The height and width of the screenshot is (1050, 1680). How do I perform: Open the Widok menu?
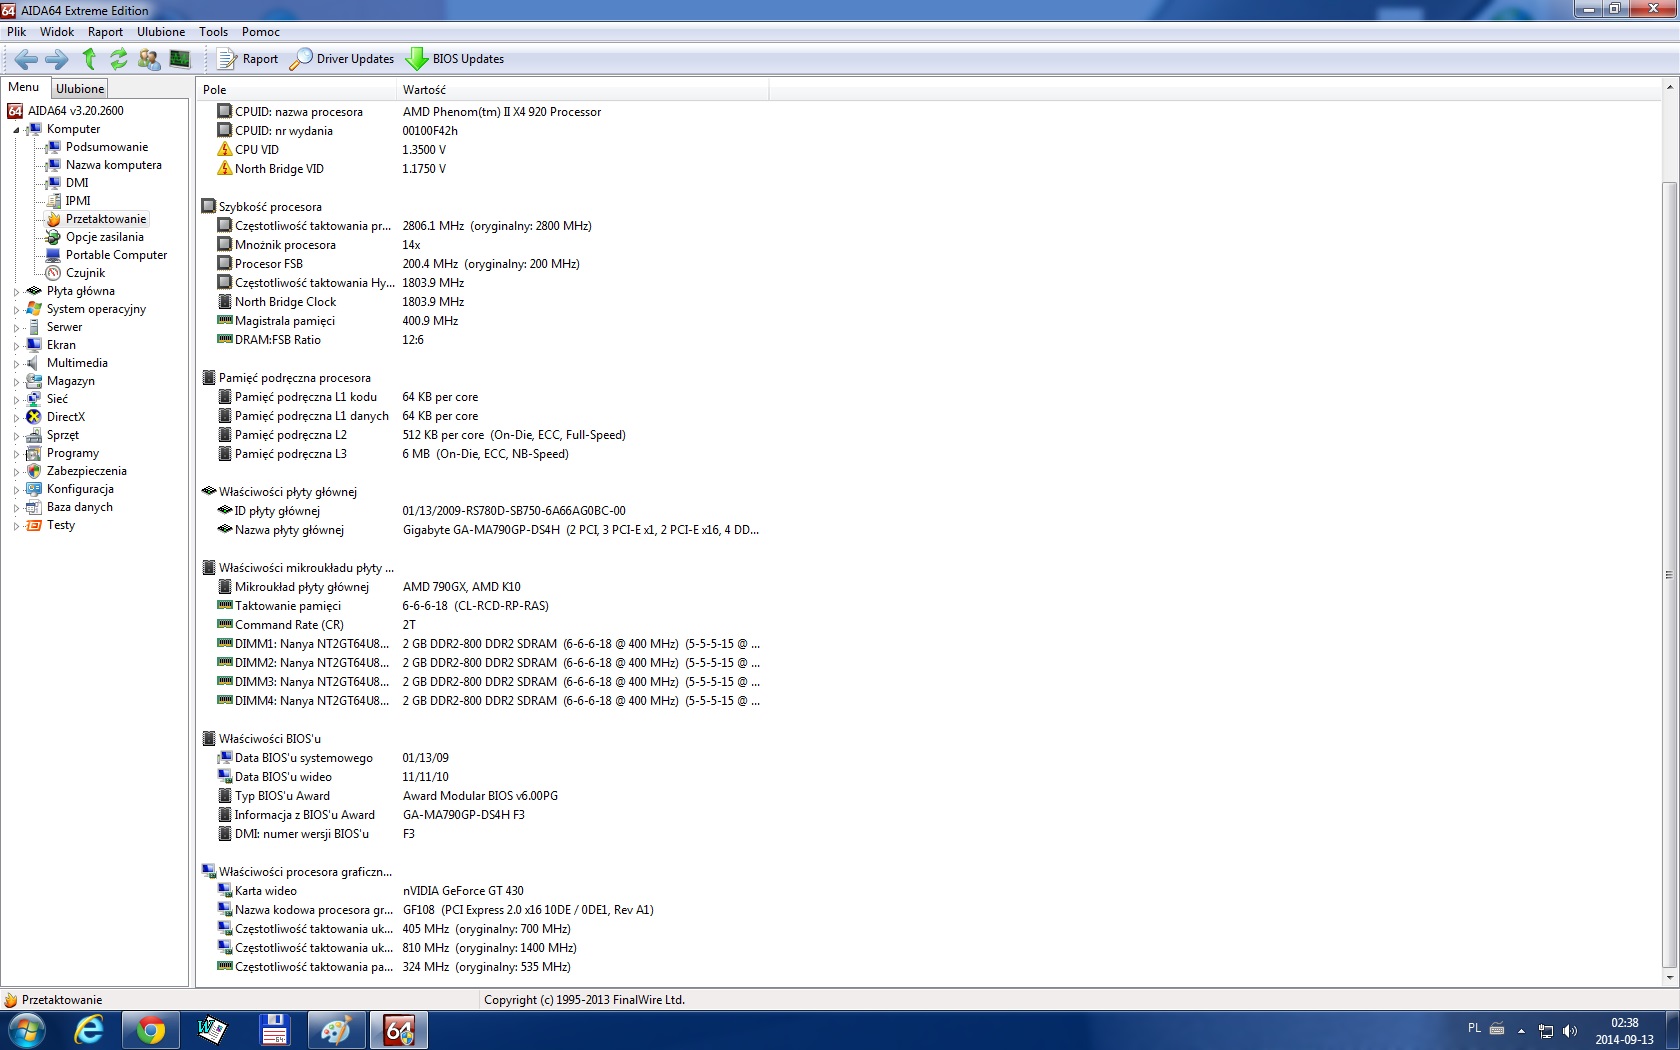click(57, 32)
